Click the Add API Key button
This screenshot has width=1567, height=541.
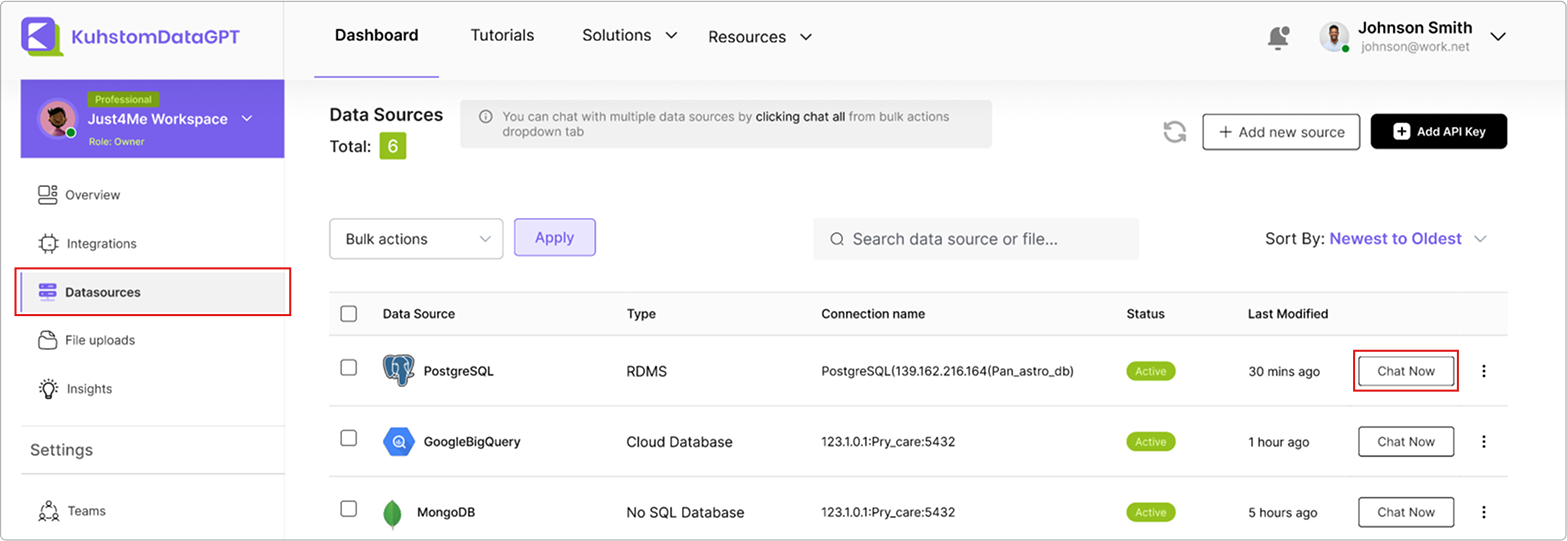1438,131
